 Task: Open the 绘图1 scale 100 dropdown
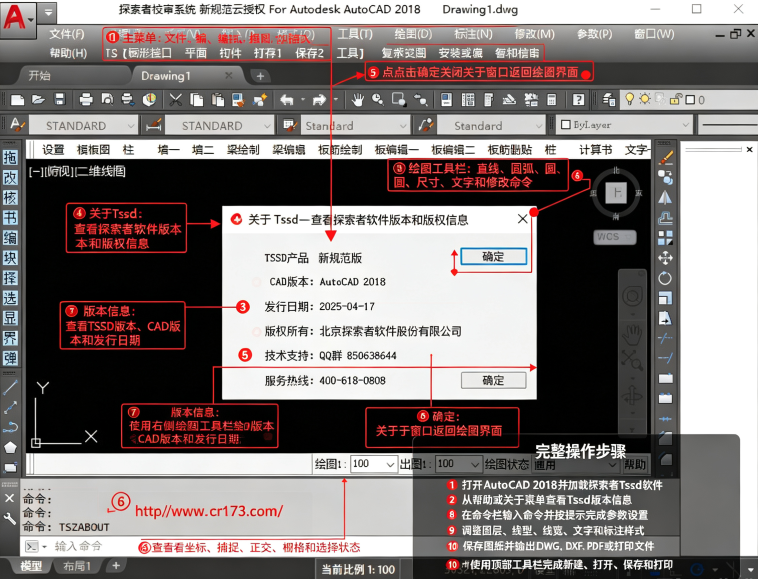[x=374, y=464]
